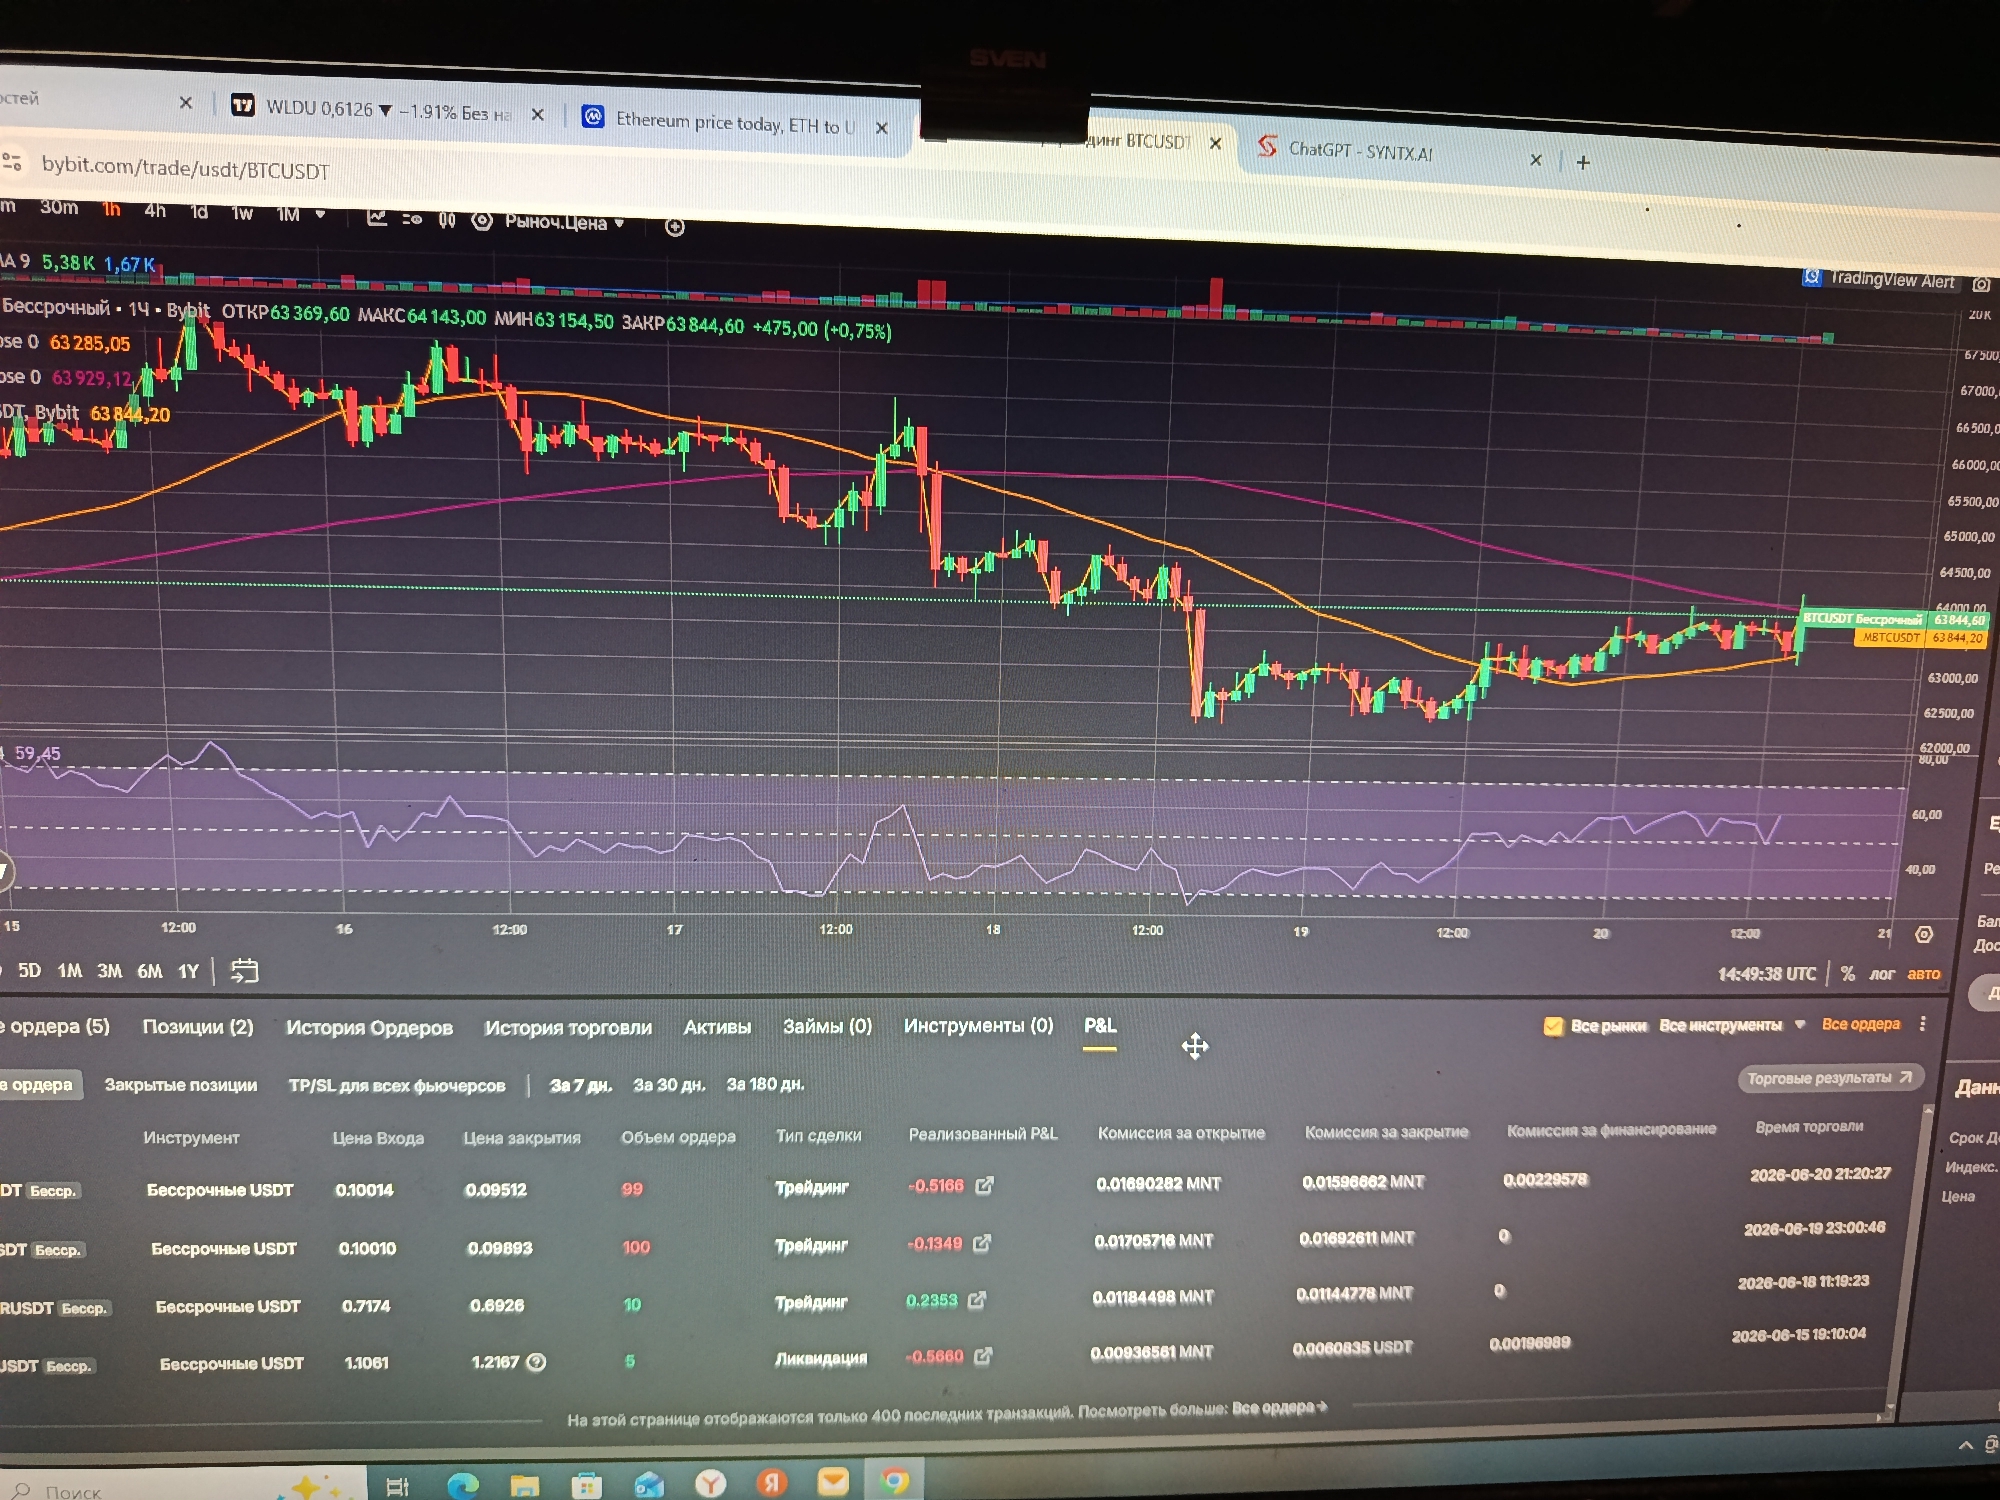Open 'История Ордеров' tab
2000x1500 pixels.
369,1028
